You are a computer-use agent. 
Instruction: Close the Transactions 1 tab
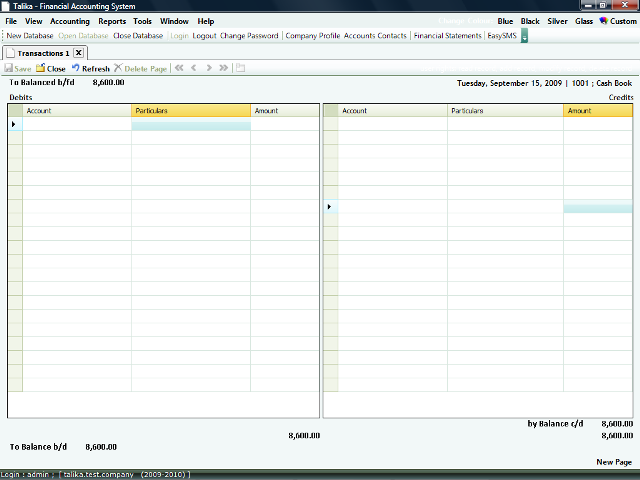click(x=79, y=52)
